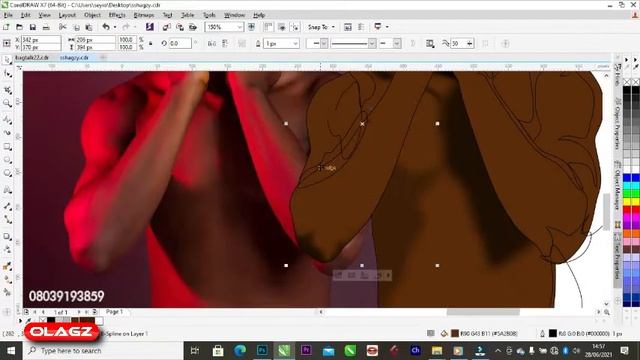Viewport: 640px width, 360px height.
Task: Open the Layout menu
Action: (x=67, y=15)
